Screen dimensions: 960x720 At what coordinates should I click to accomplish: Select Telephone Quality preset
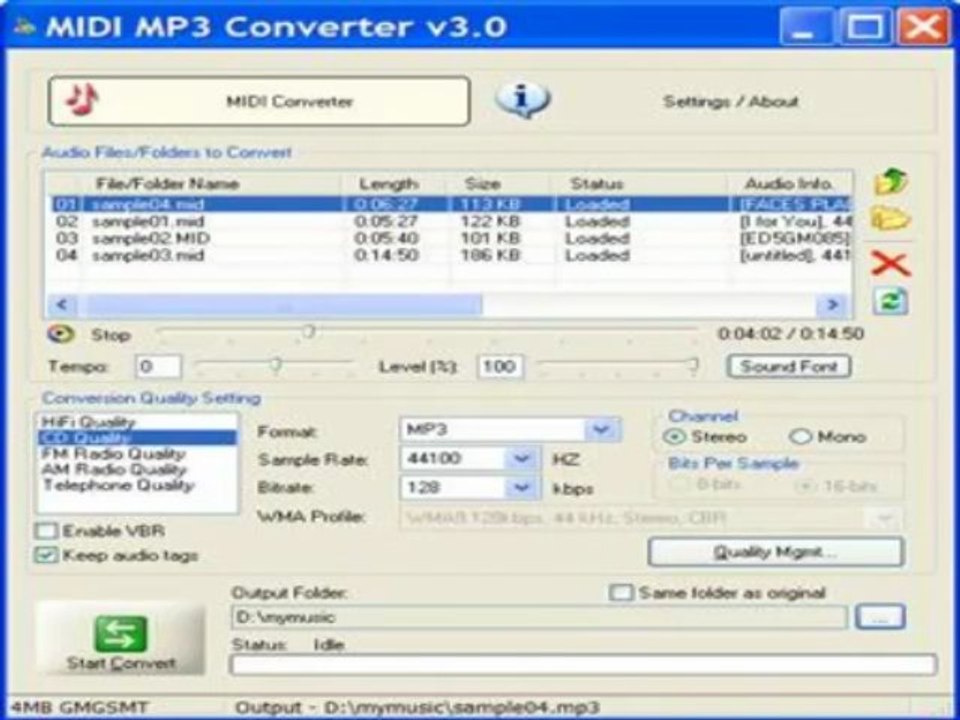137,486
